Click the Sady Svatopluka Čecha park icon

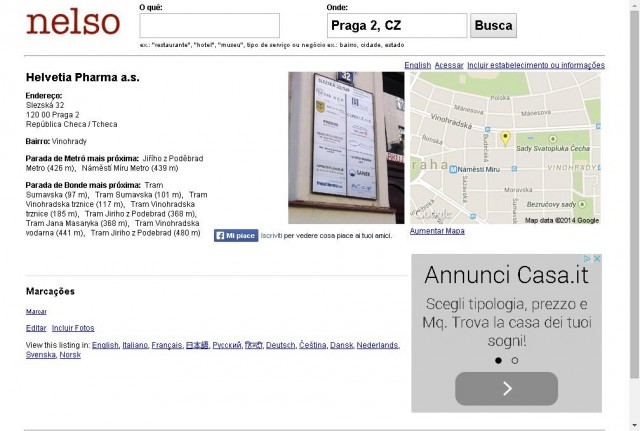point(553,139)
